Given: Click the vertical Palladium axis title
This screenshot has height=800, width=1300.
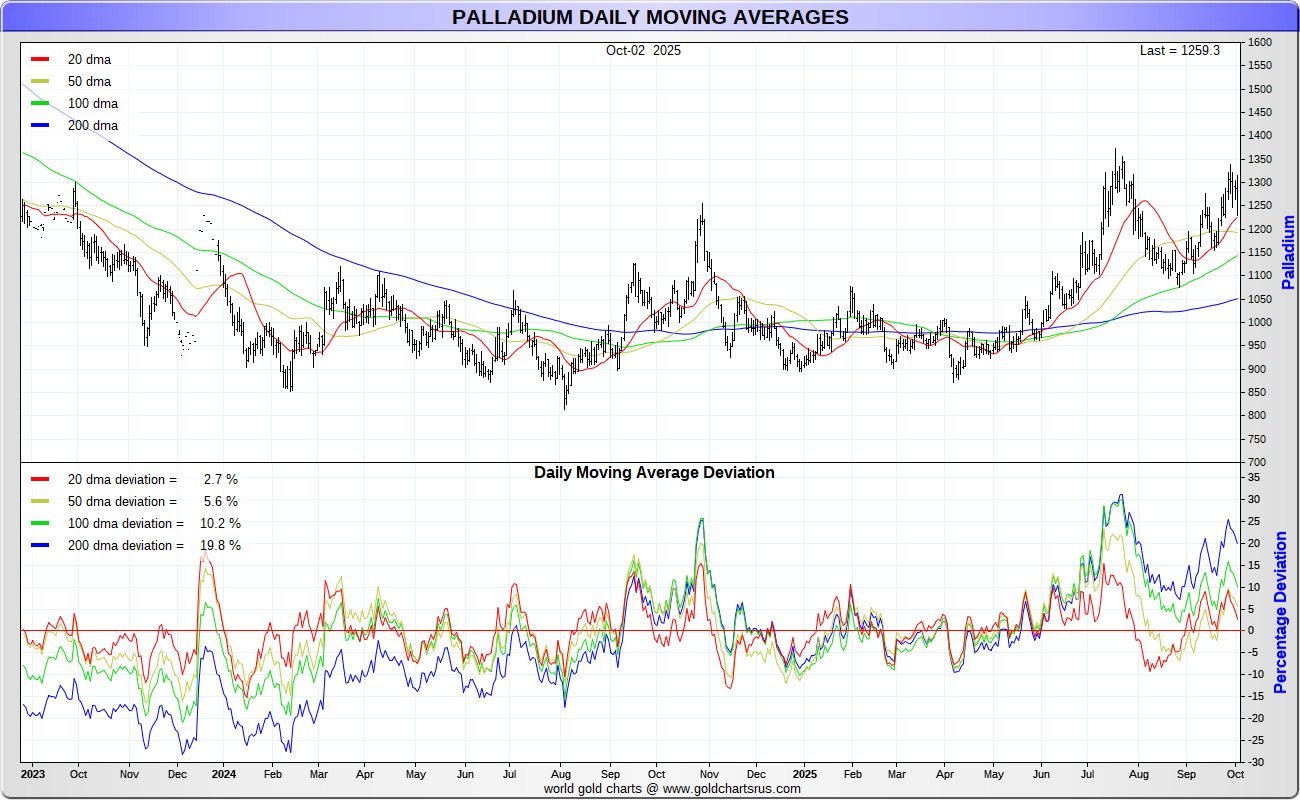Looking at the screenshot, I should pos(1288,252).
